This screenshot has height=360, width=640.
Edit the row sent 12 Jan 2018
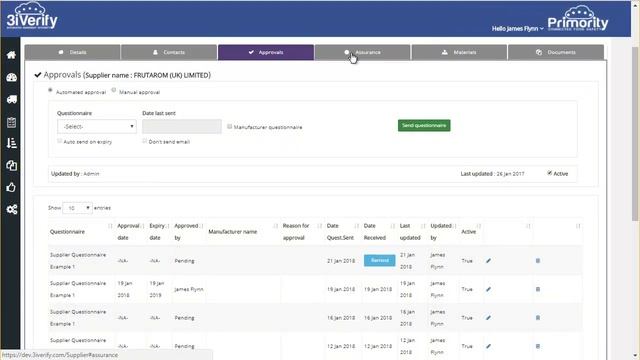488,346
